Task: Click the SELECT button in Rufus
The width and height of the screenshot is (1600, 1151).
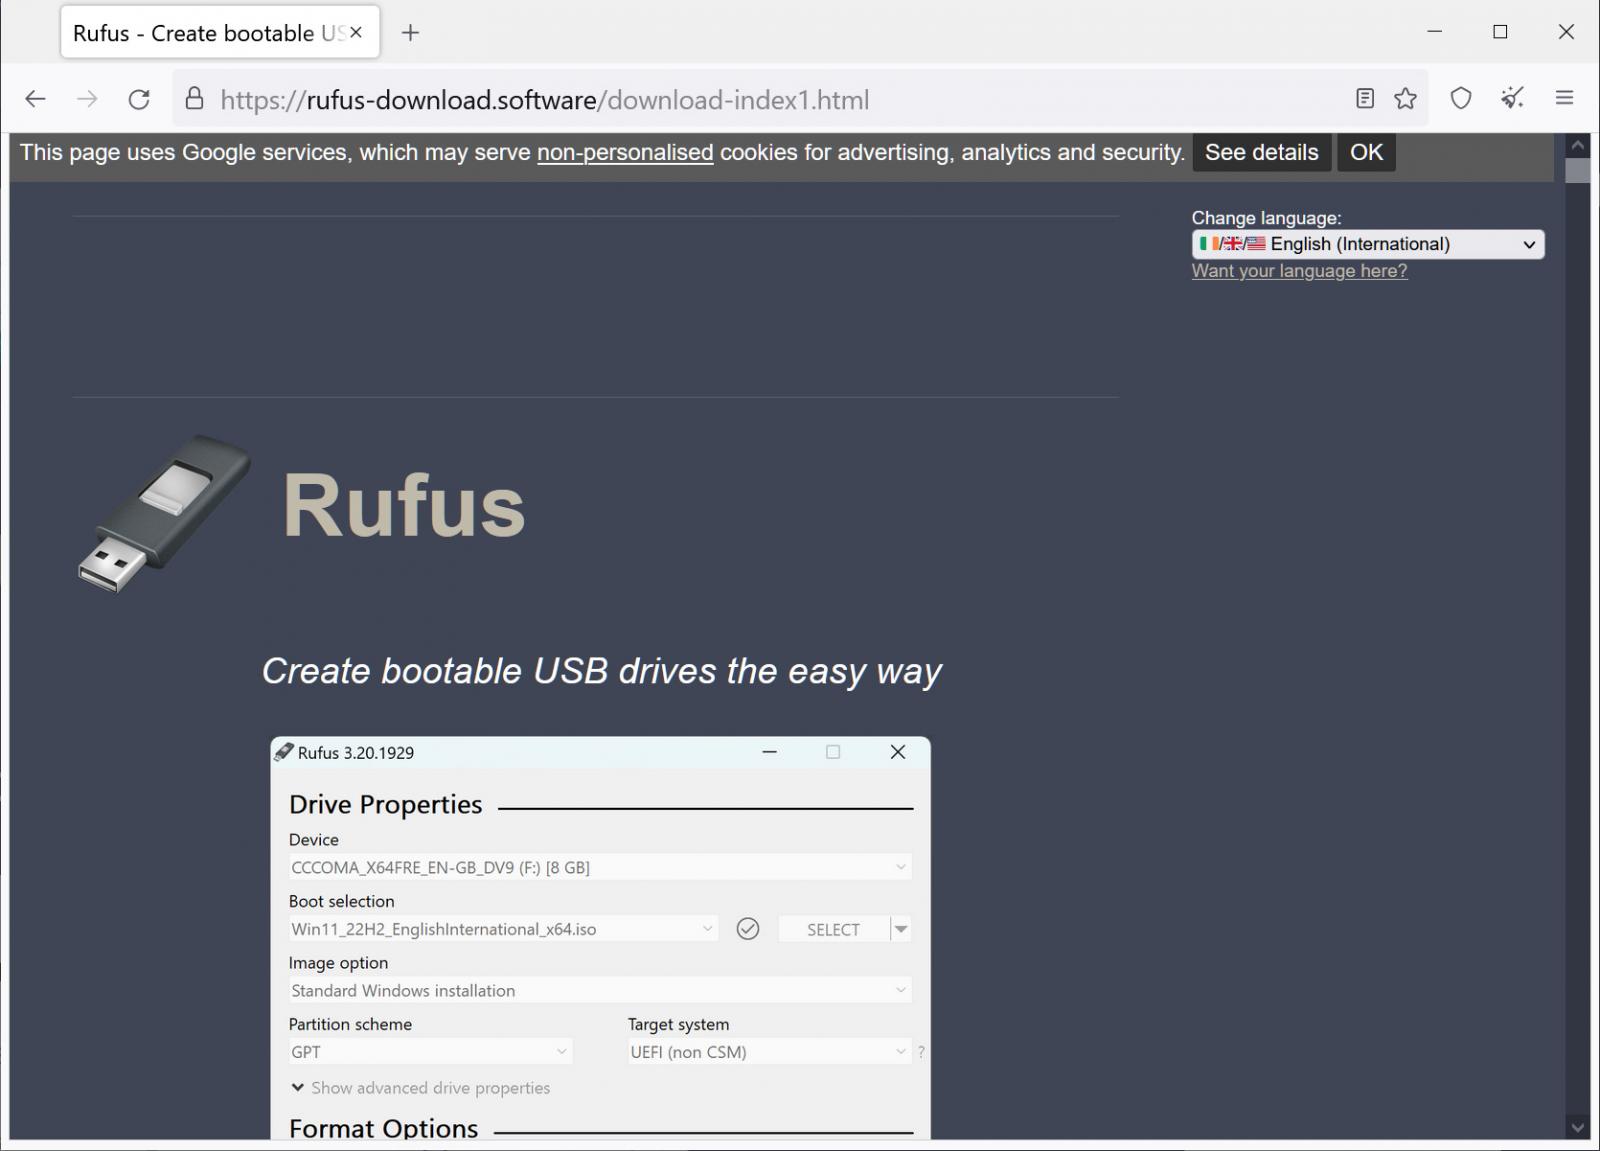Action: (x=833, y=929)
